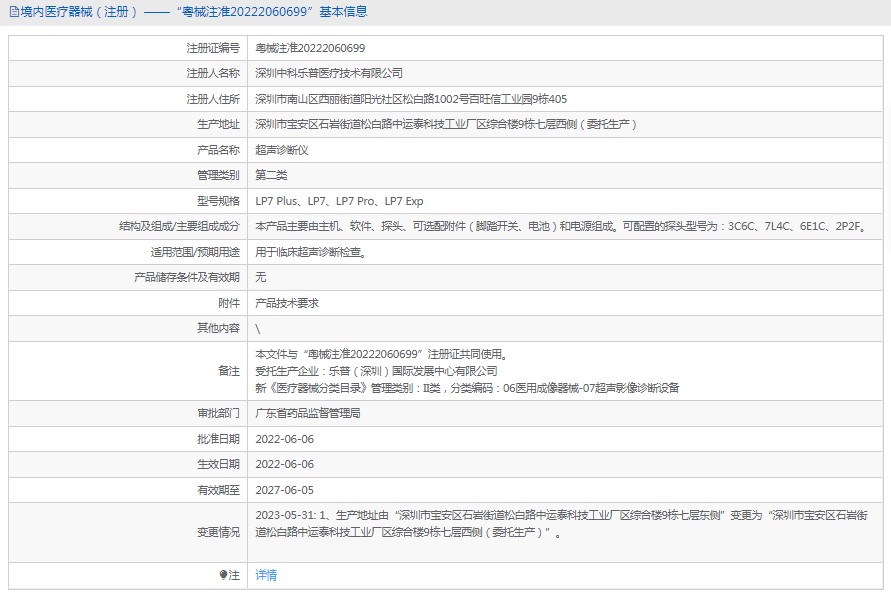Click the 产品储存条件及有效期 label cell

point(128,277)
